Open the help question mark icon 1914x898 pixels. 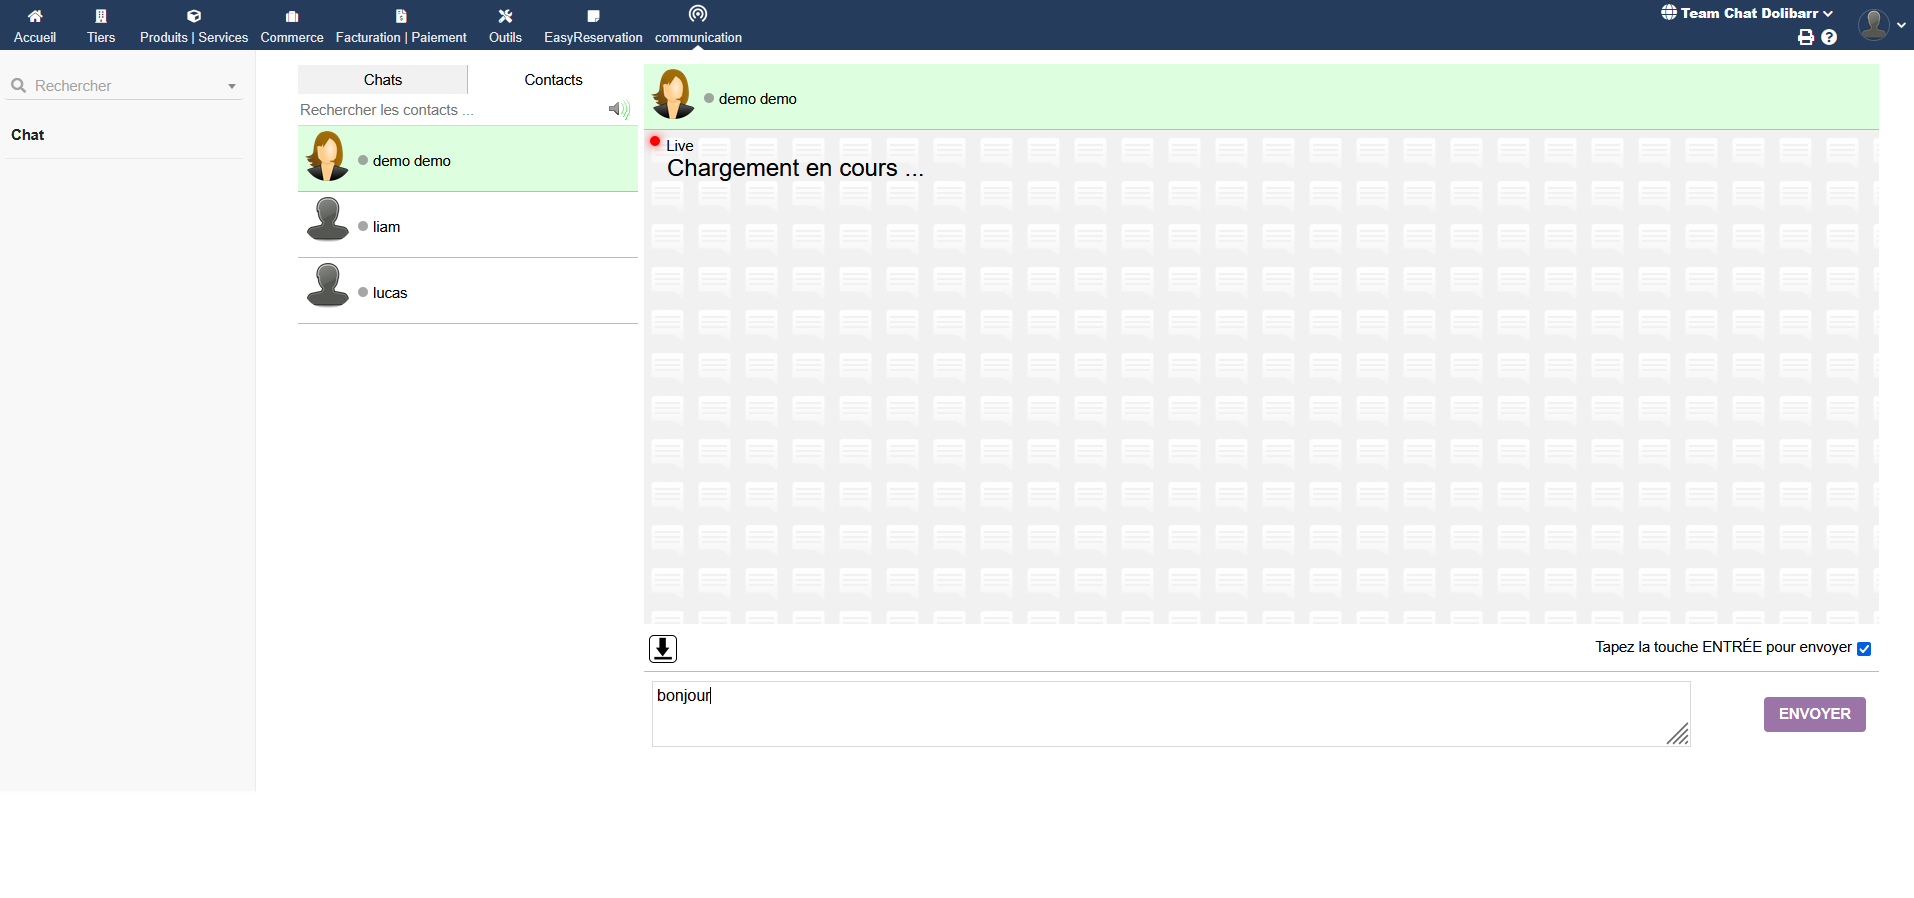[1829, 37]
